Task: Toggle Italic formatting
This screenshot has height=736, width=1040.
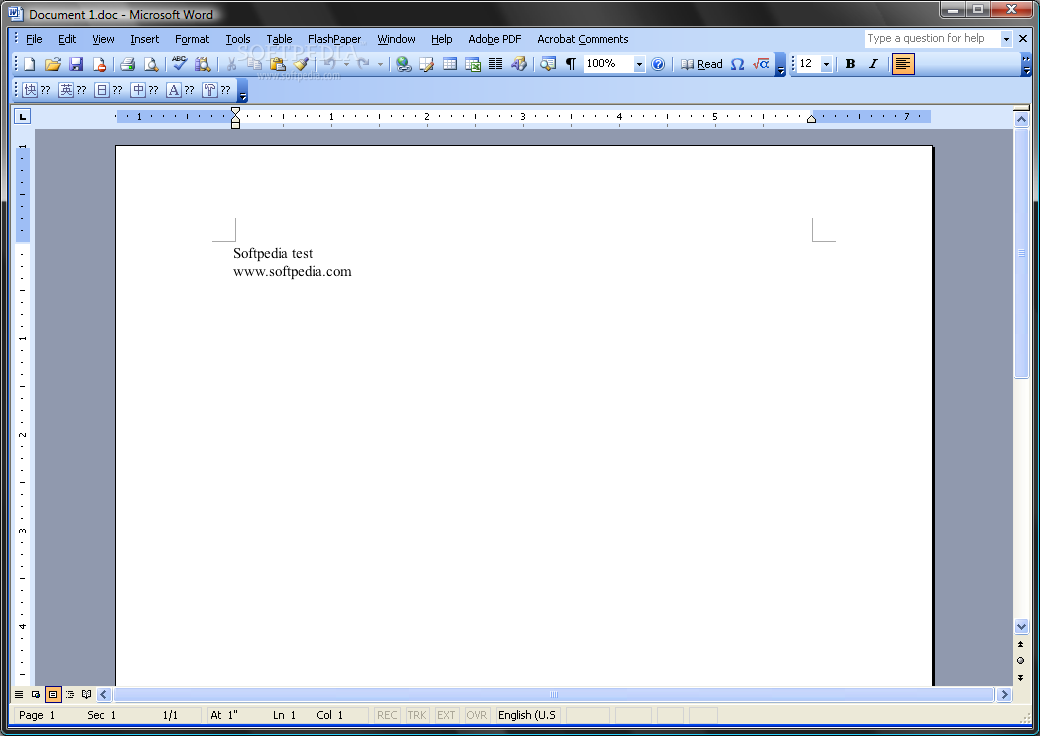Action: point(874,64)
